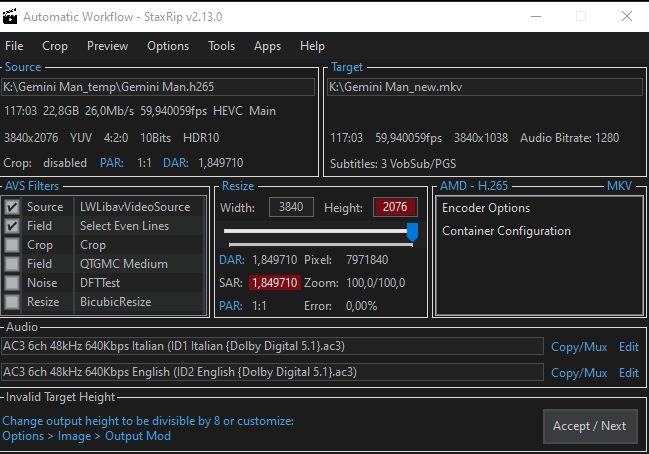Screen dimensions: 649x454
Task: Open the Preview menu
Action: click(107, 46)
